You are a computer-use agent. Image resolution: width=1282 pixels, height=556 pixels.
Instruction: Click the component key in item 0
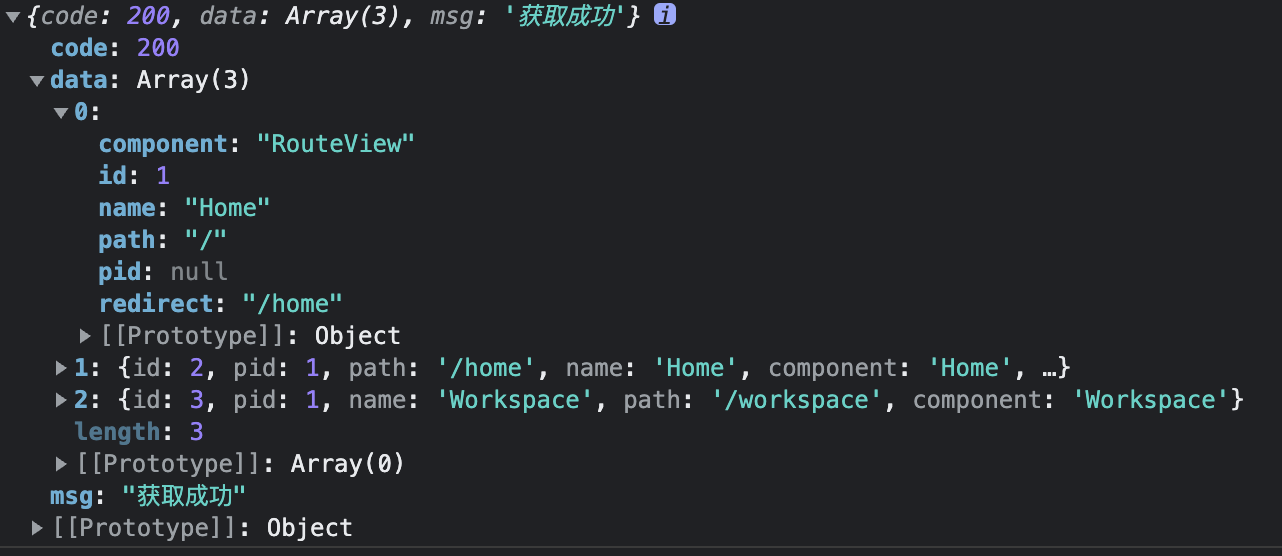pos(164,144)
